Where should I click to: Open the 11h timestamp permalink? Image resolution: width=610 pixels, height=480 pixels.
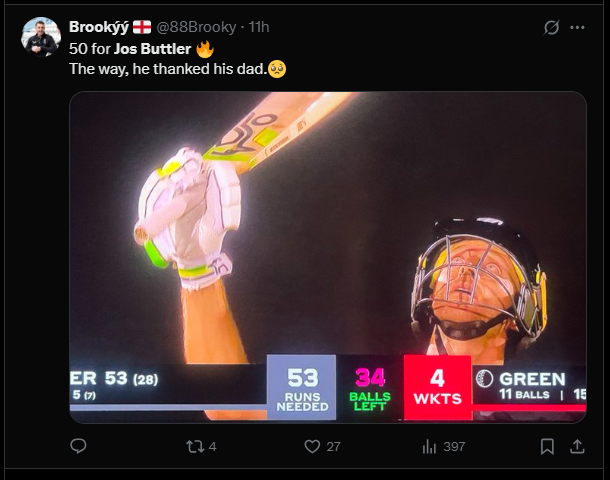(x=258, y=27)
